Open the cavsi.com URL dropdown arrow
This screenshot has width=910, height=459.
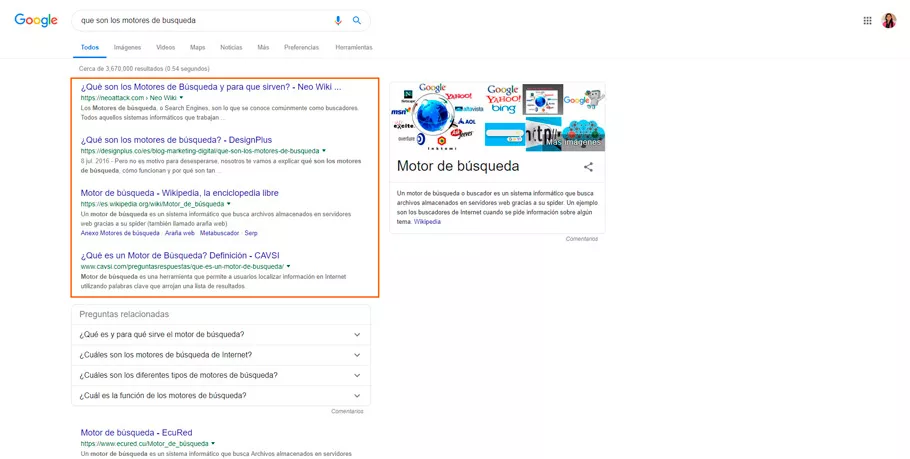(288, 267)
